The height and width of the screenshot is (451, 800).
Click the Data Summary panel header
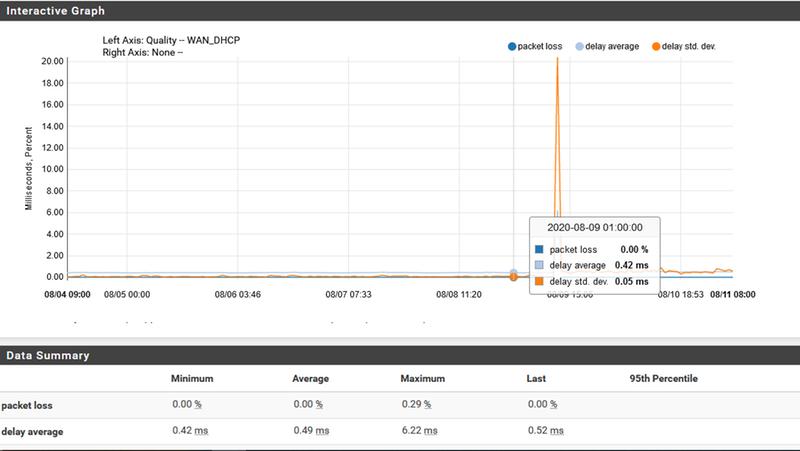click(400, 356)
